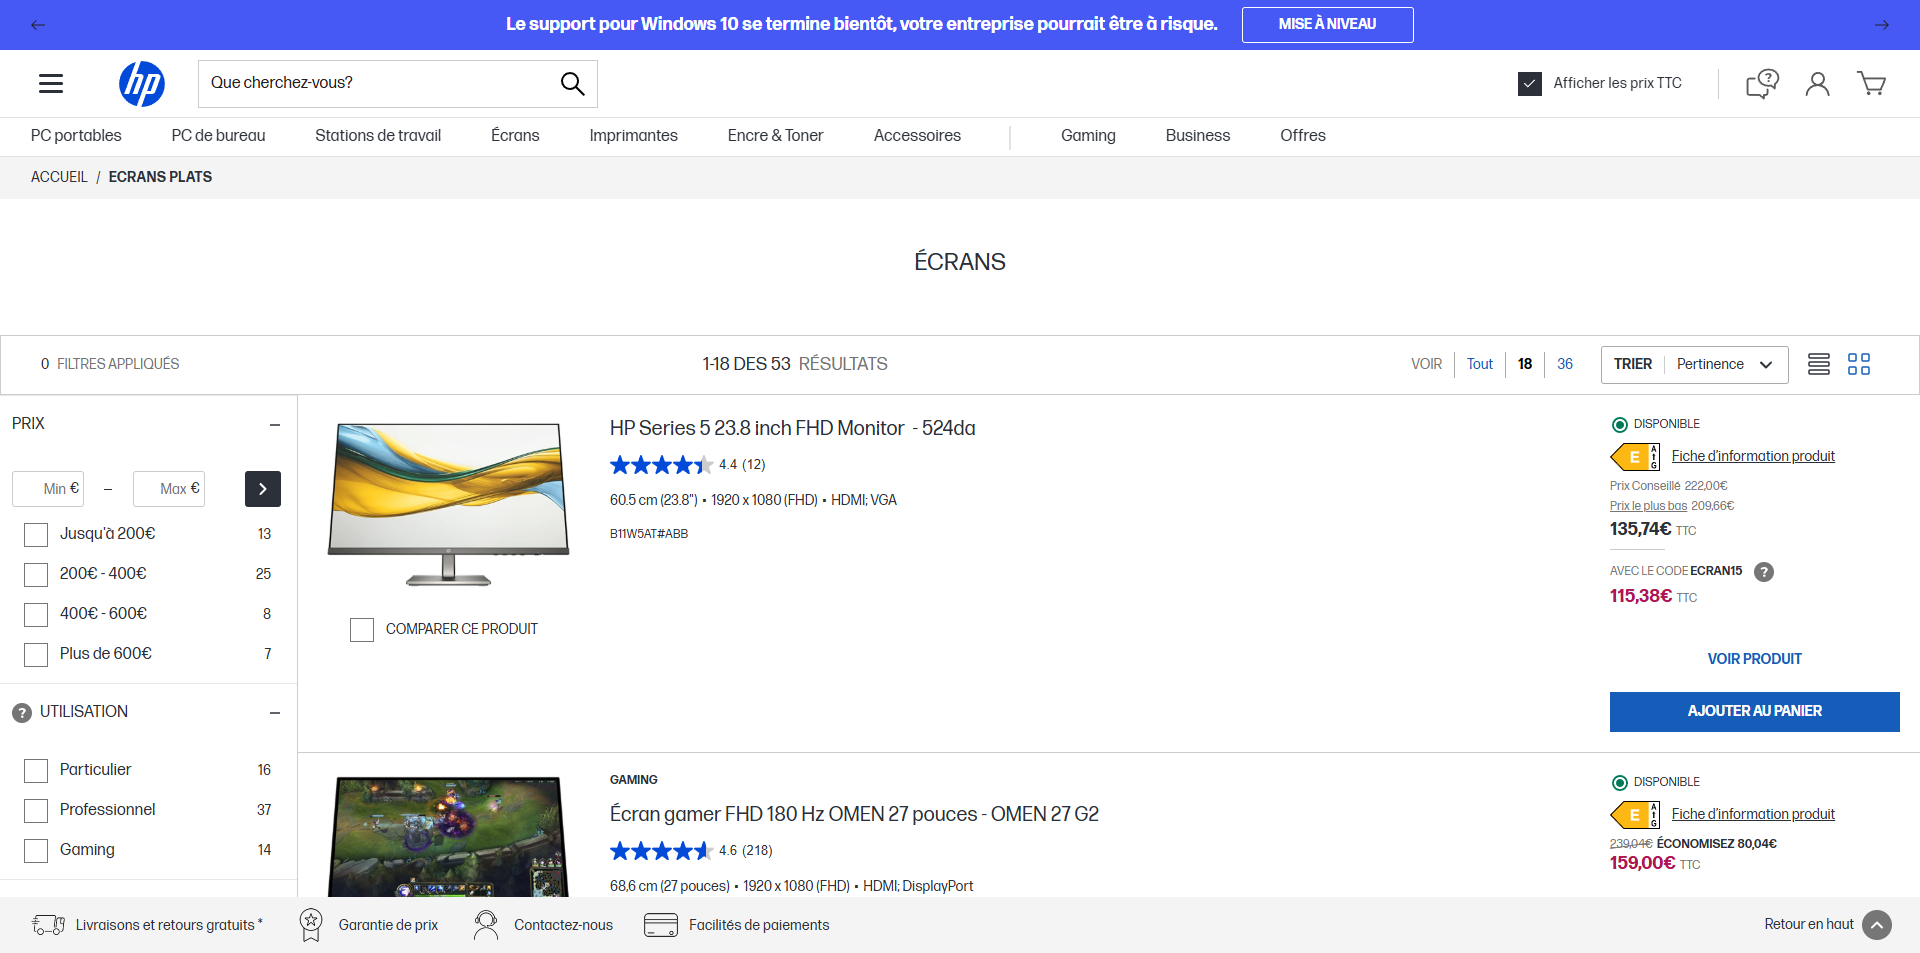This screenshot has width=1920, height=953.
Task: Check the Plus de 600€ filter
Action: pyautogui.click(x=36, y=655)
